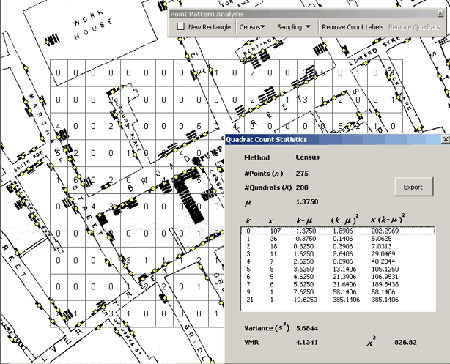The height and width of the screenshot is (364, 450).
Task: Select the table row where k is 6
Action: pyautogui.click(x=338, y=277)
